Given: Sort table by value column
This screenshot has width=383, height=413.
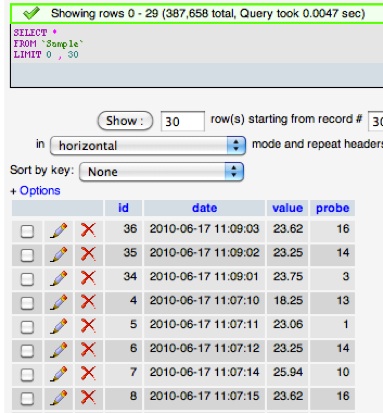Looking at the screenshot, I should [x=287, y=208].
